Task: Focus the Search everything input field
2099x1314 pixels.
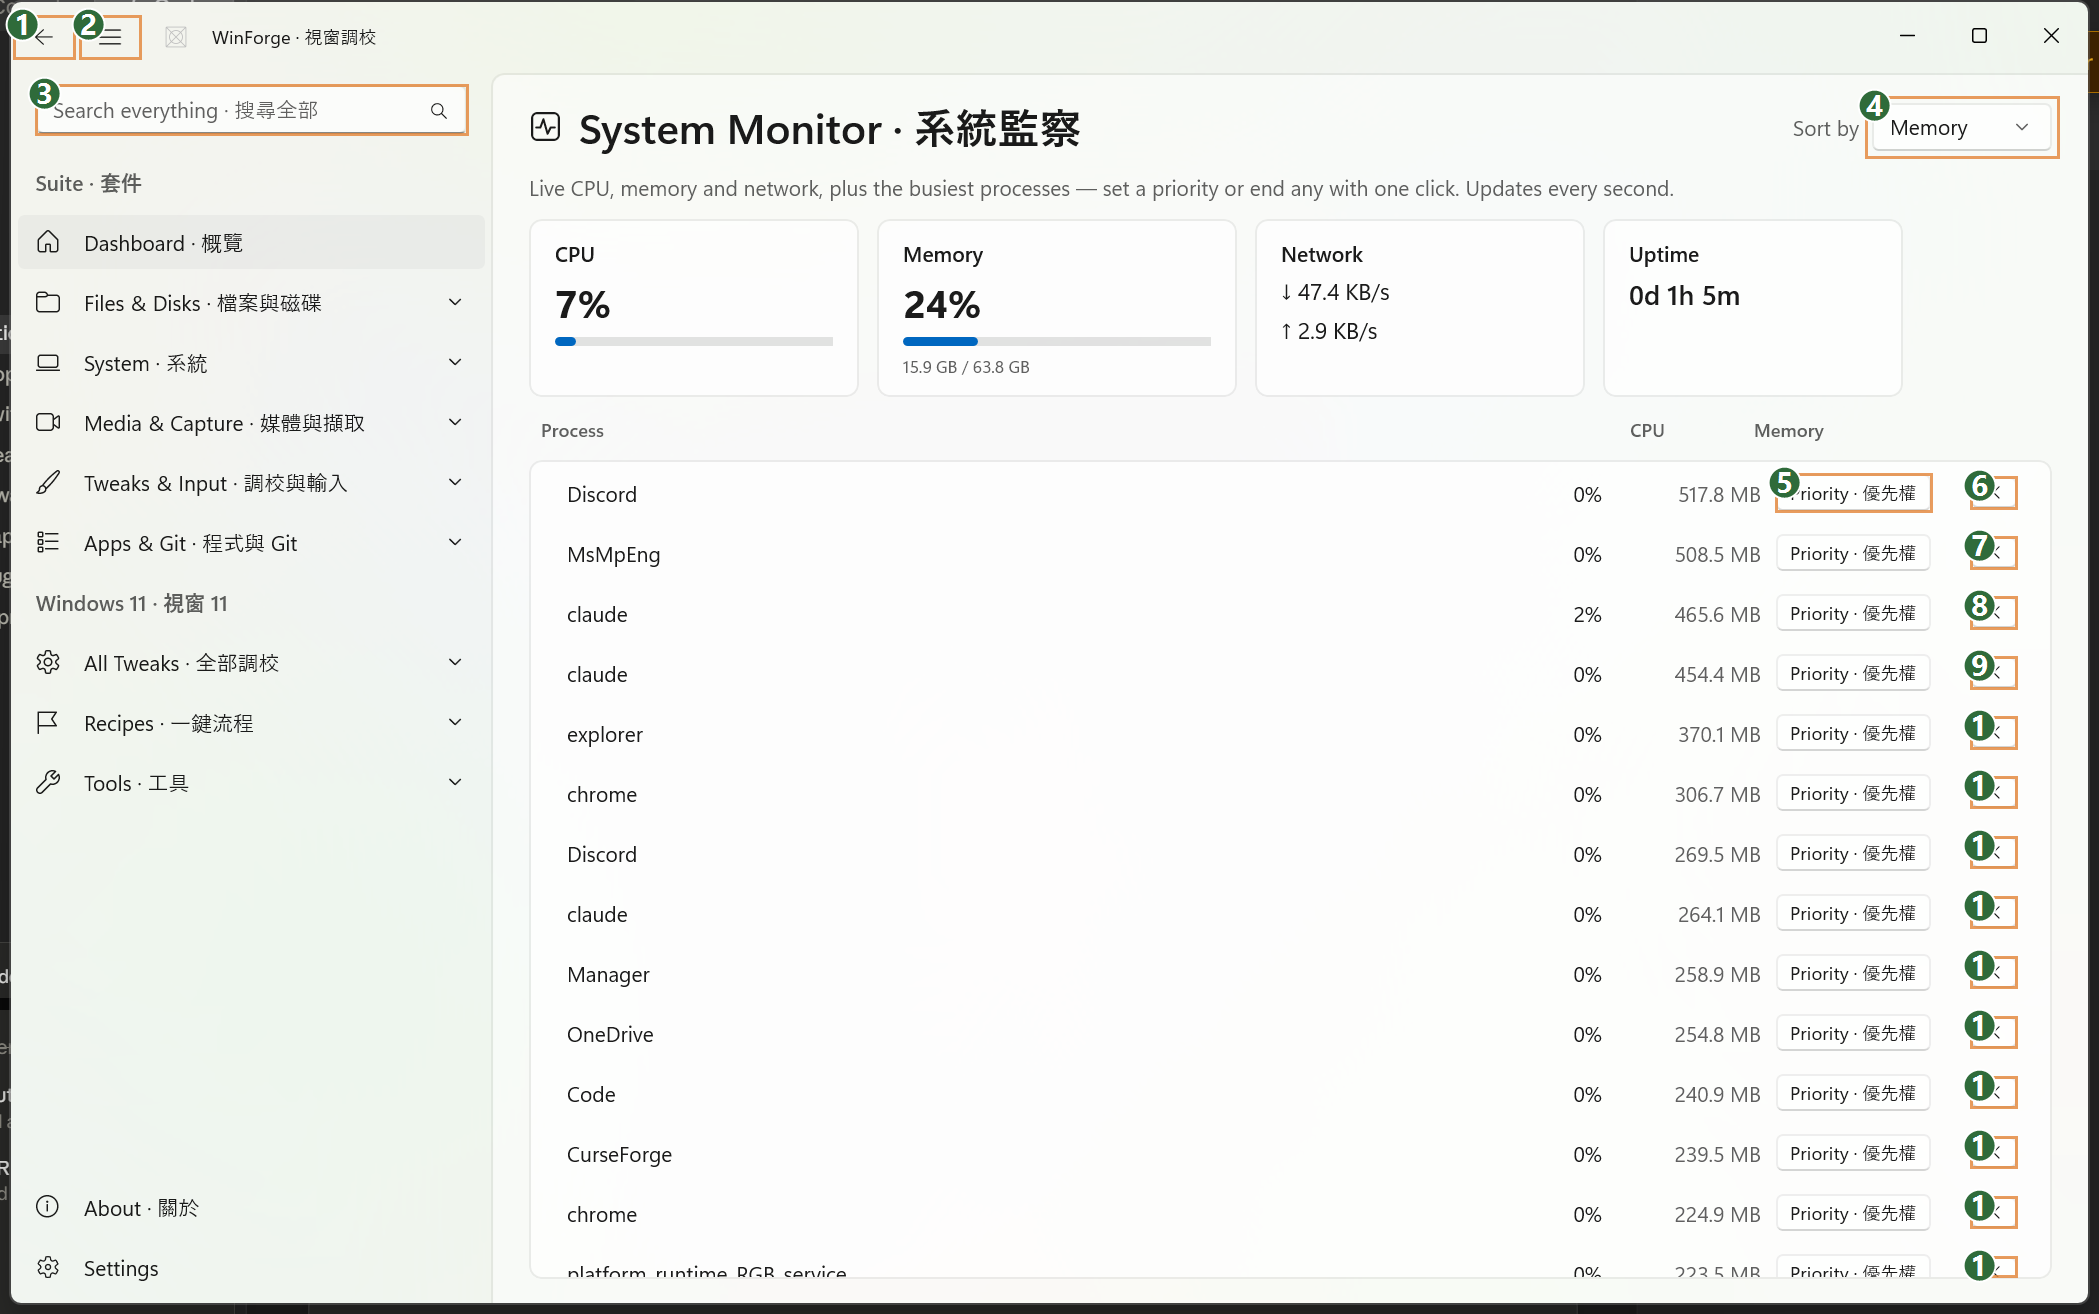Action: pyautogui.click(x=252, y=110)
